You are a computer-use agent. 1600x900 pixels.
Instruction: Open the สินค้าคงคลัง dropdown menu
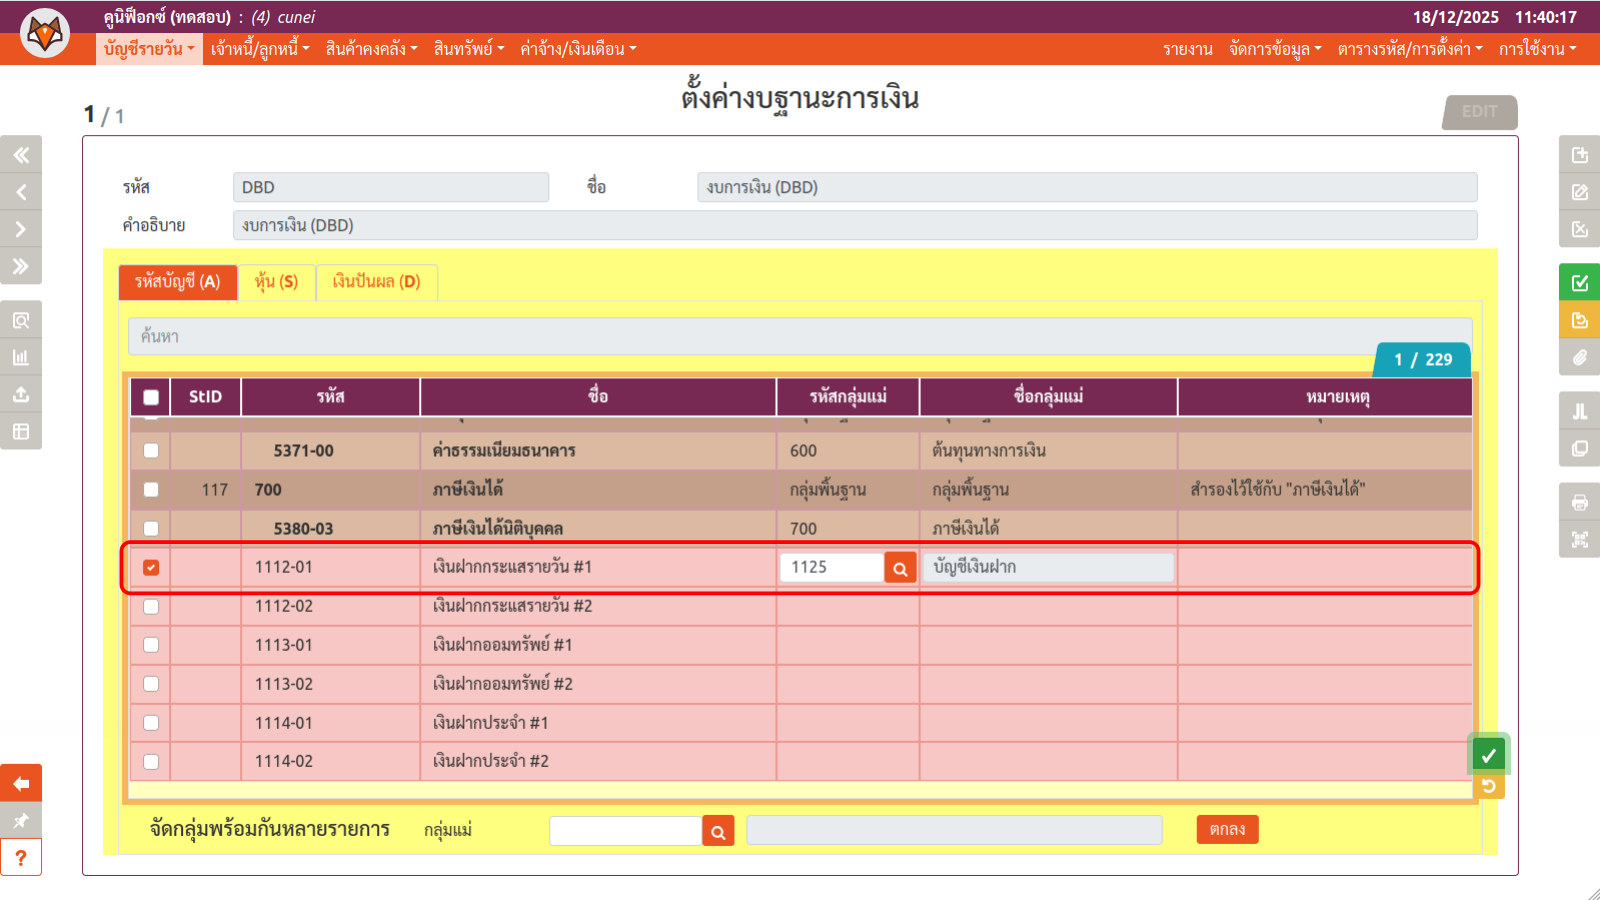click(371, 49)
